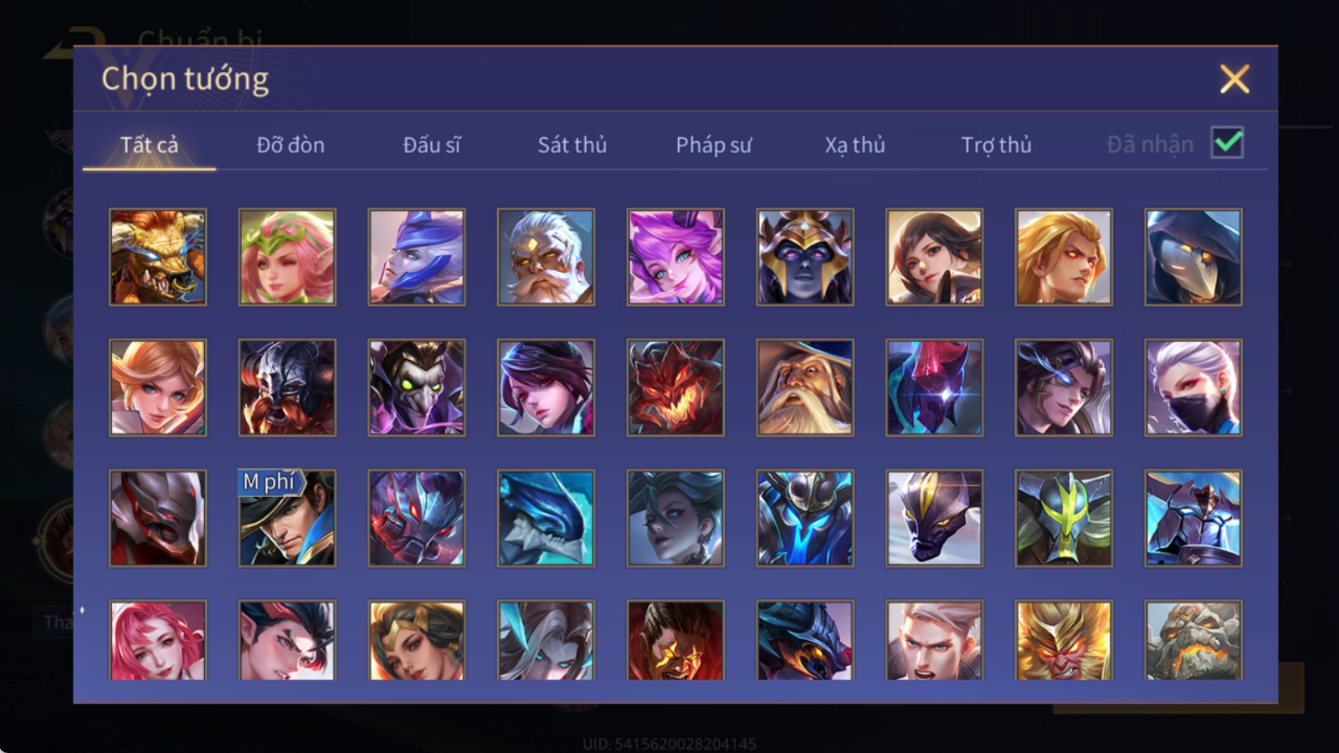Filter heroes by 'Xạ thủ' tab
Viewport: 1339px width, 753px height.
click(x=855, y=145)
